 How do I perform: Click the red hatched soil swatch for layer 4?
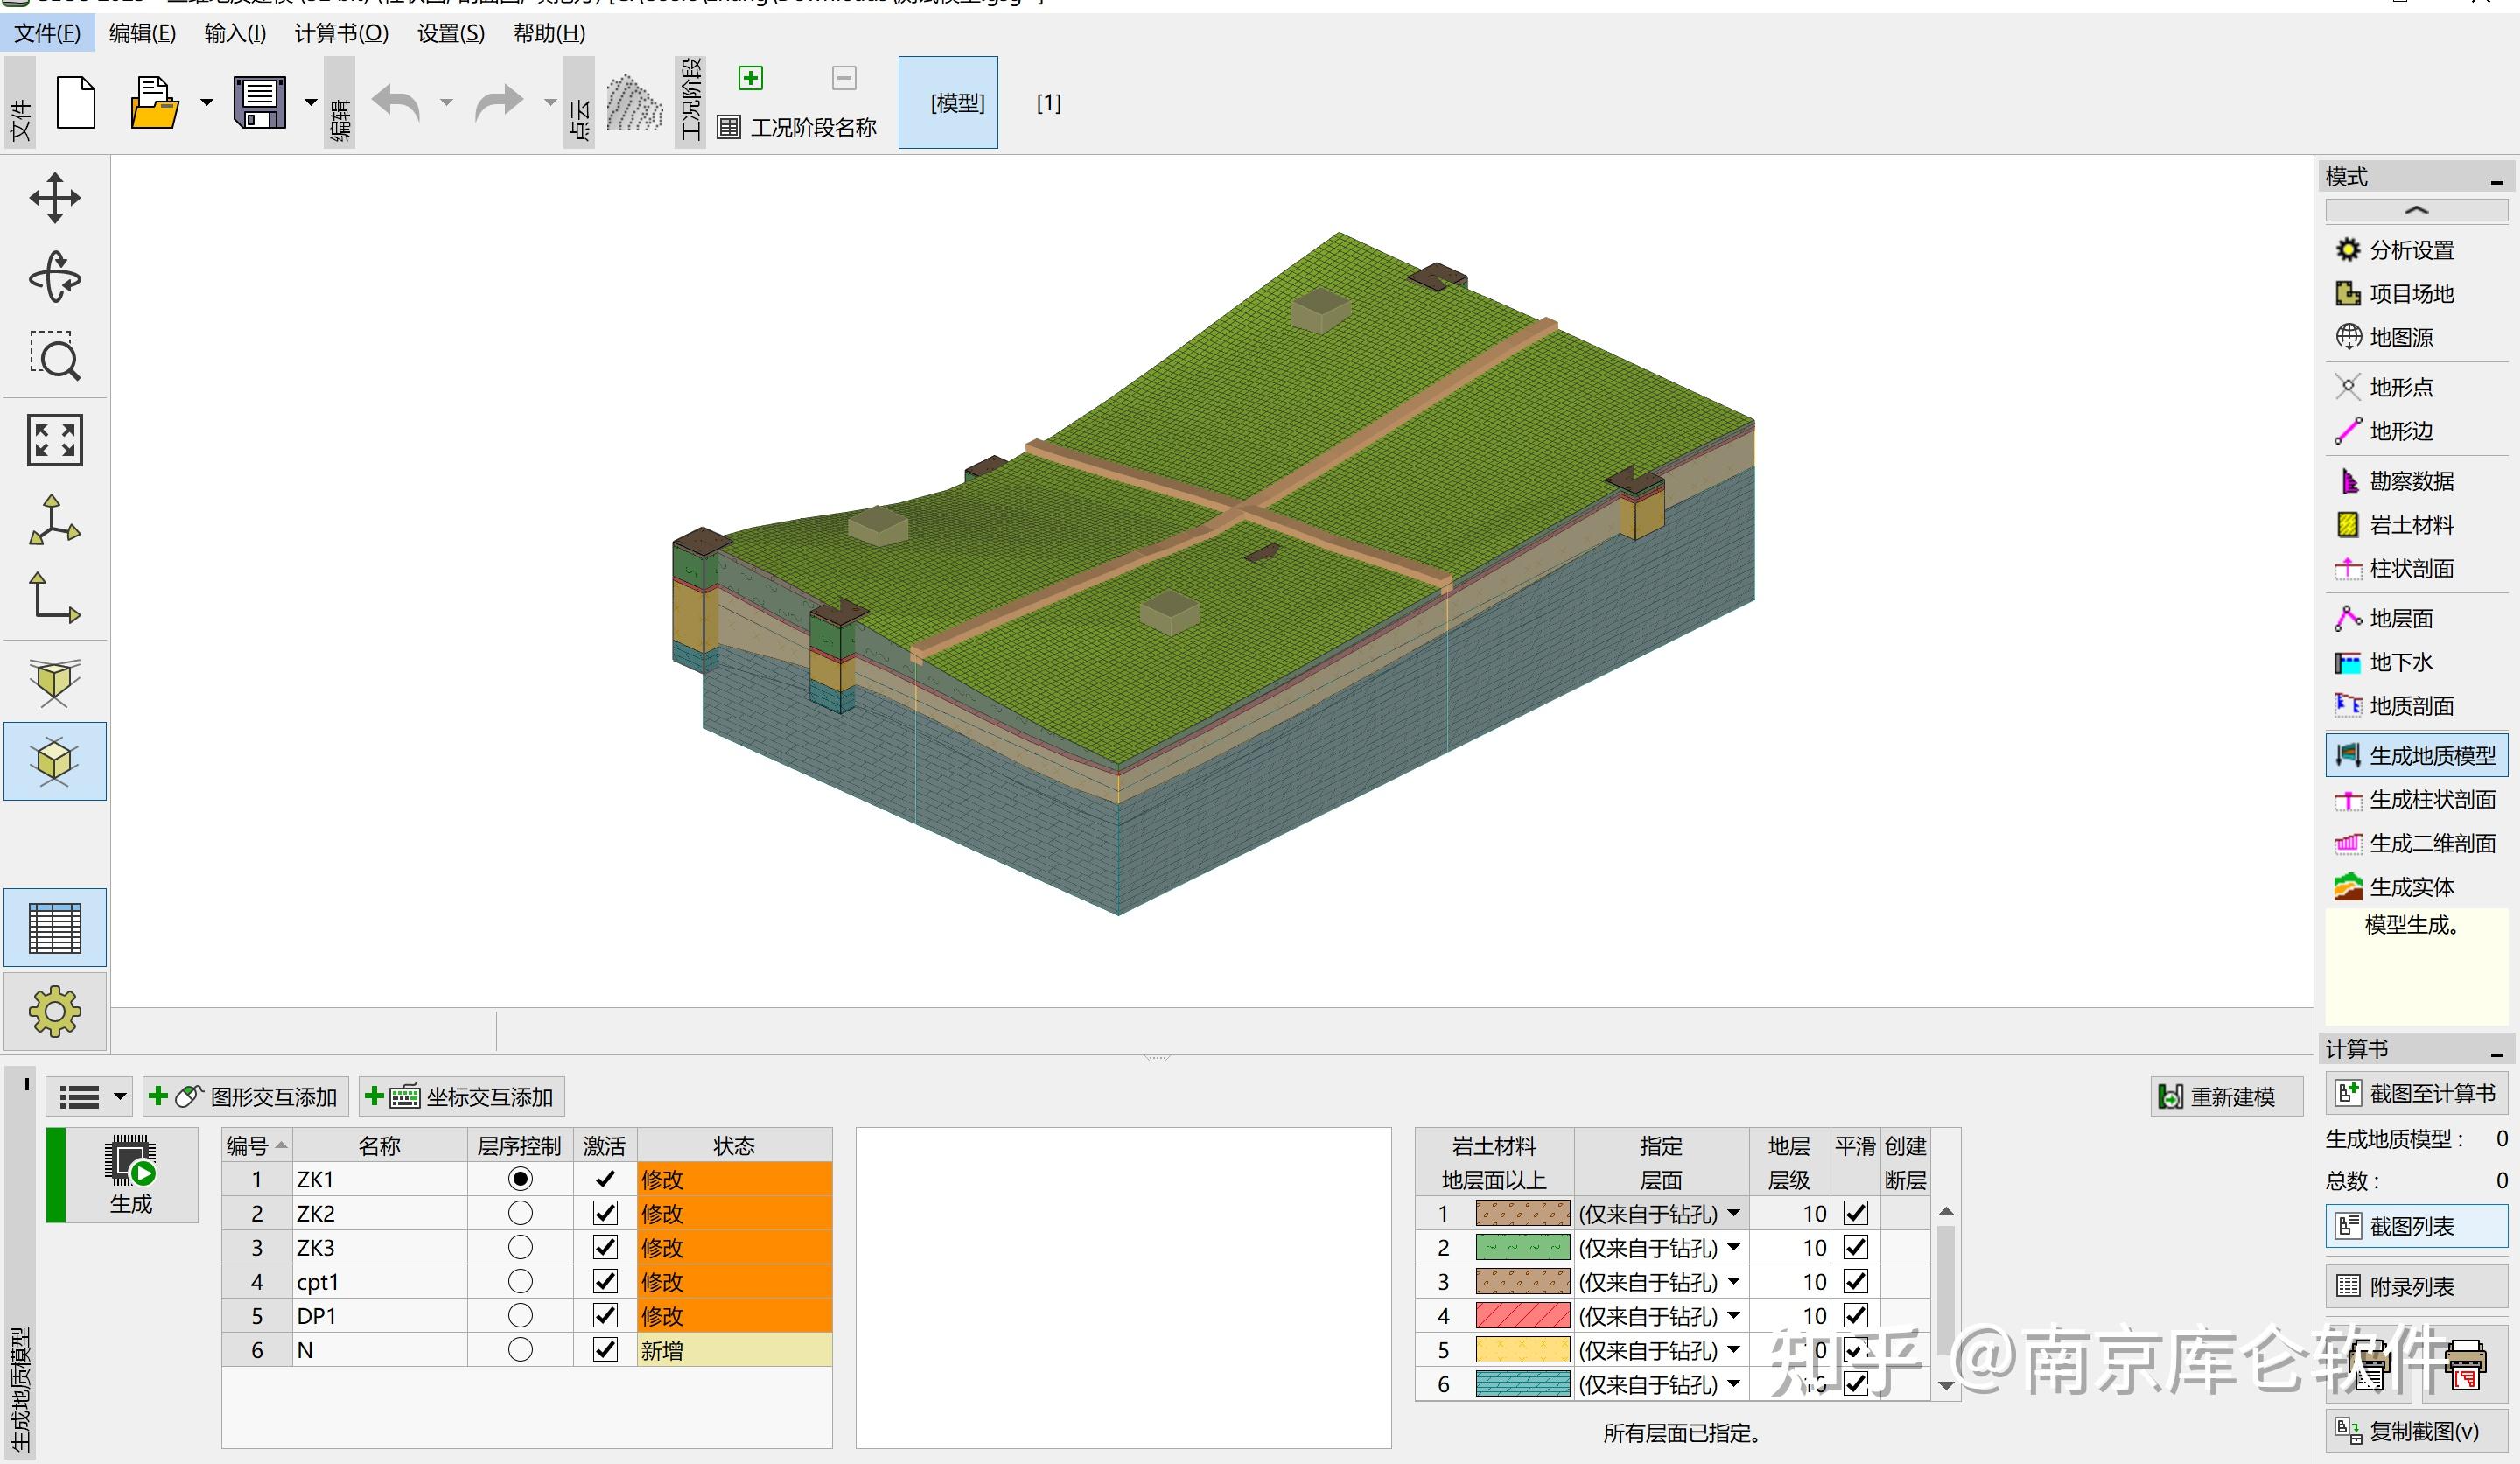tap(1522, 1315)
